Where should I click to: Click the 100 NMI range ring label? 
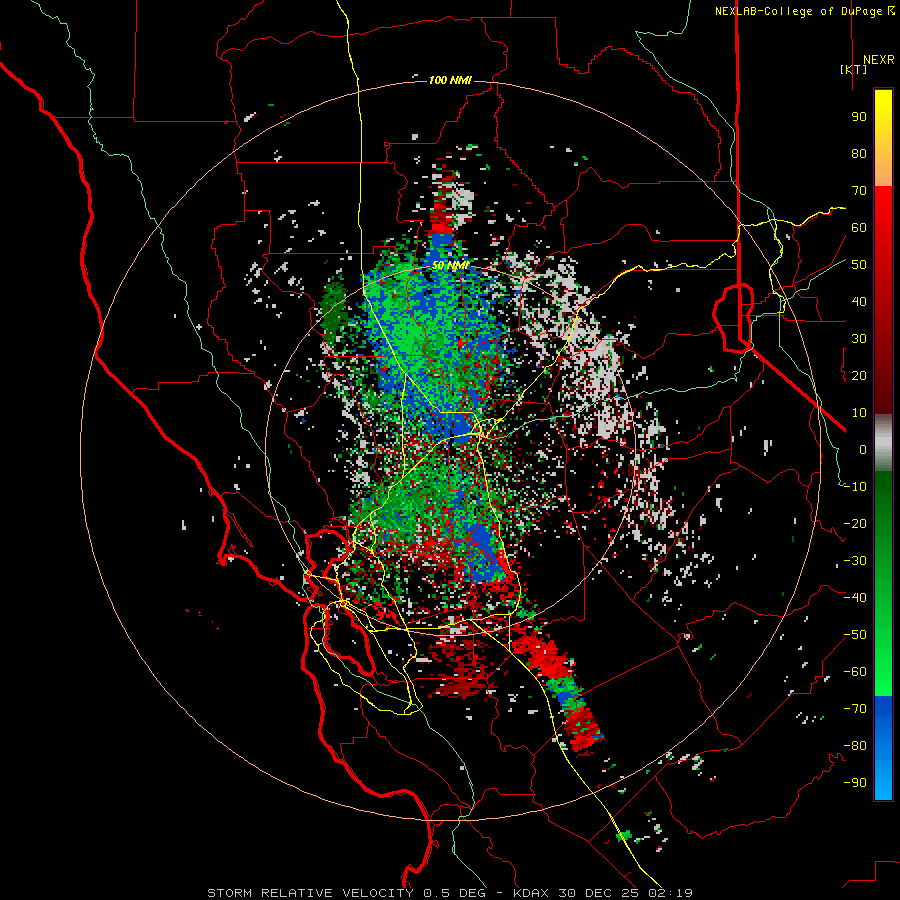click(450, 80)
